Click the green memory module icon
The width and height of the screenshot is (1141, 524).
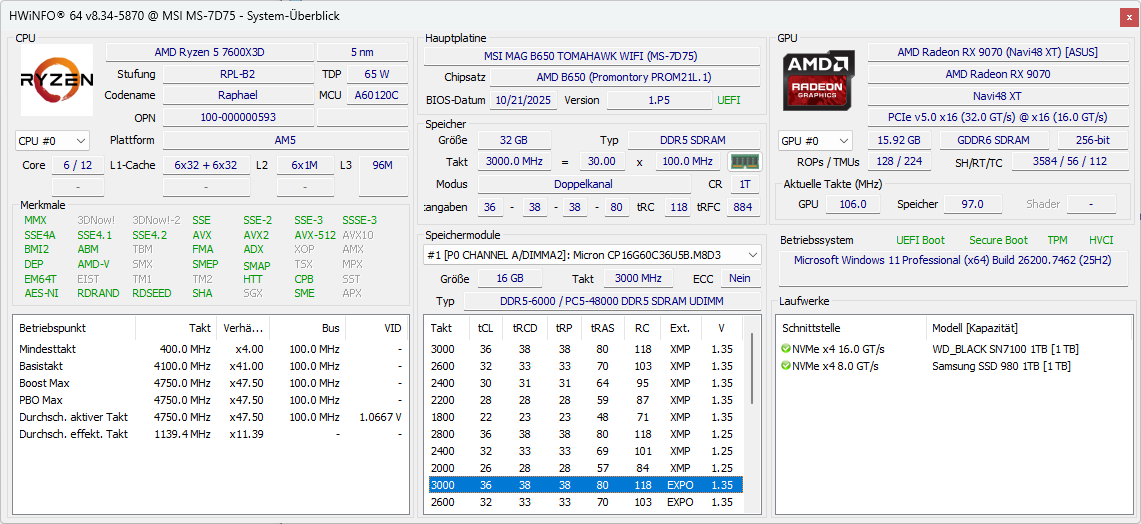click(x=744, y=162)
